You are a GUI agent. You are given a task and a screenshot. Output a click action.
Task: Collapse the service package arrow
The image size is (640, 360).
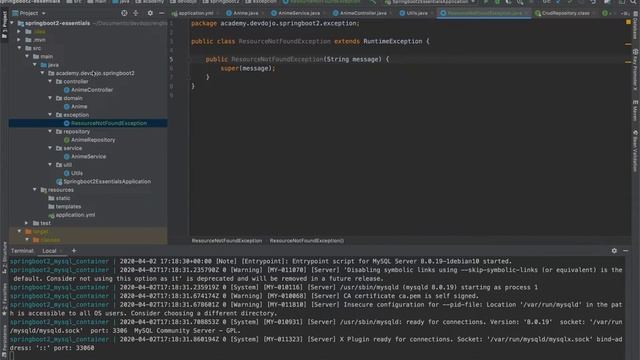[50, 148]
